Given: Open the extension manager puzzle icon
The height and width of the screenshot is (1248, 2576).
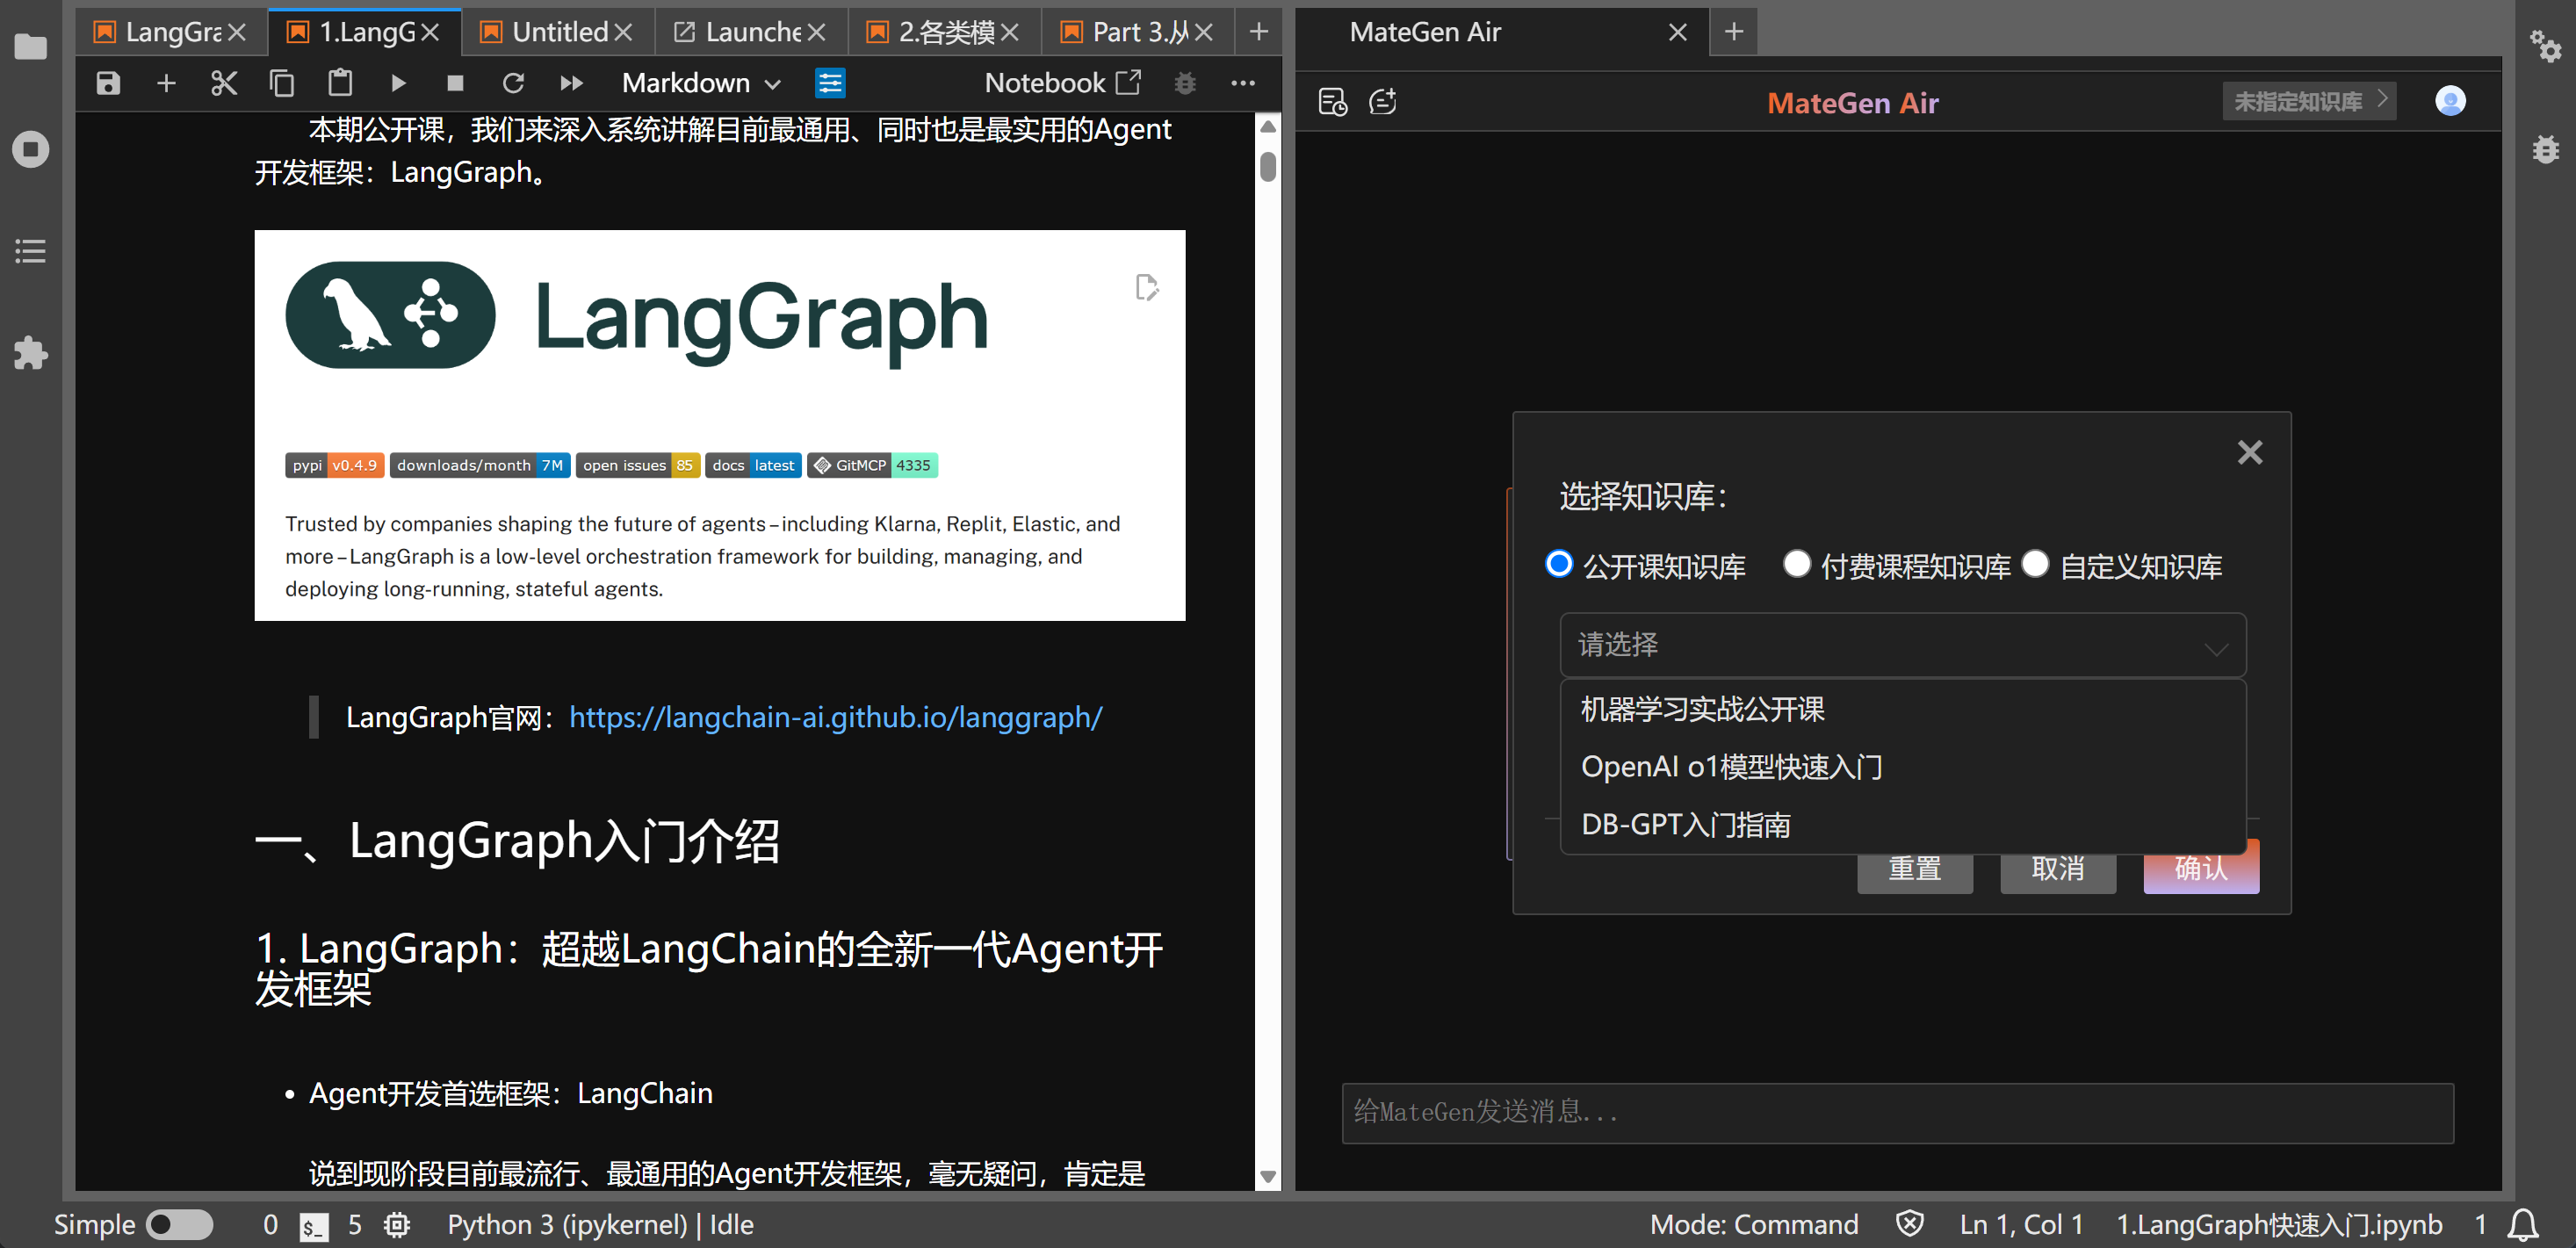Looking at the screenshot, I should [x=30, y=353].
